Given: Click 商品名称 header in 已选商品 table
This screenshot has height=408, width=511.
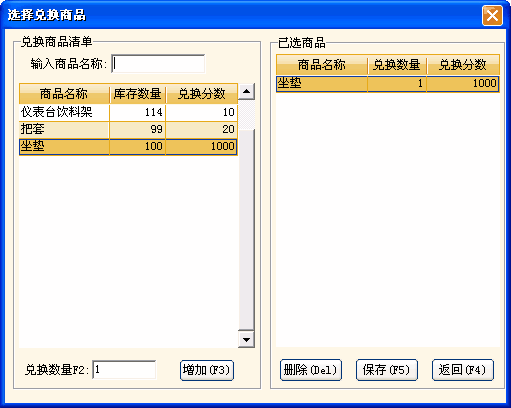Looking at the screenshot, I should point(322,65).
